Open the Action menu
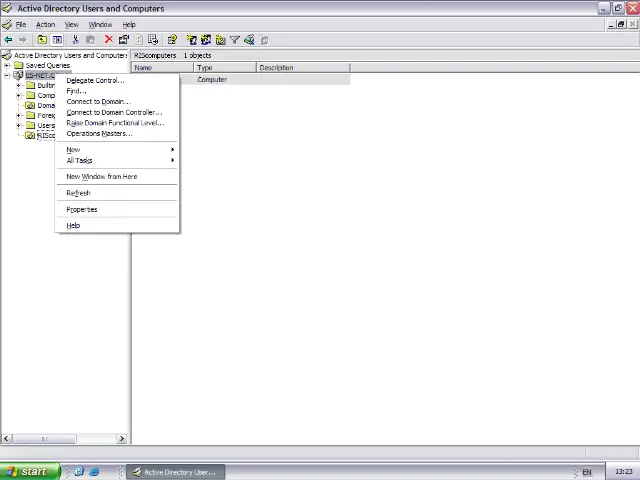The image size is (640, 480). [x=45, y=24]
